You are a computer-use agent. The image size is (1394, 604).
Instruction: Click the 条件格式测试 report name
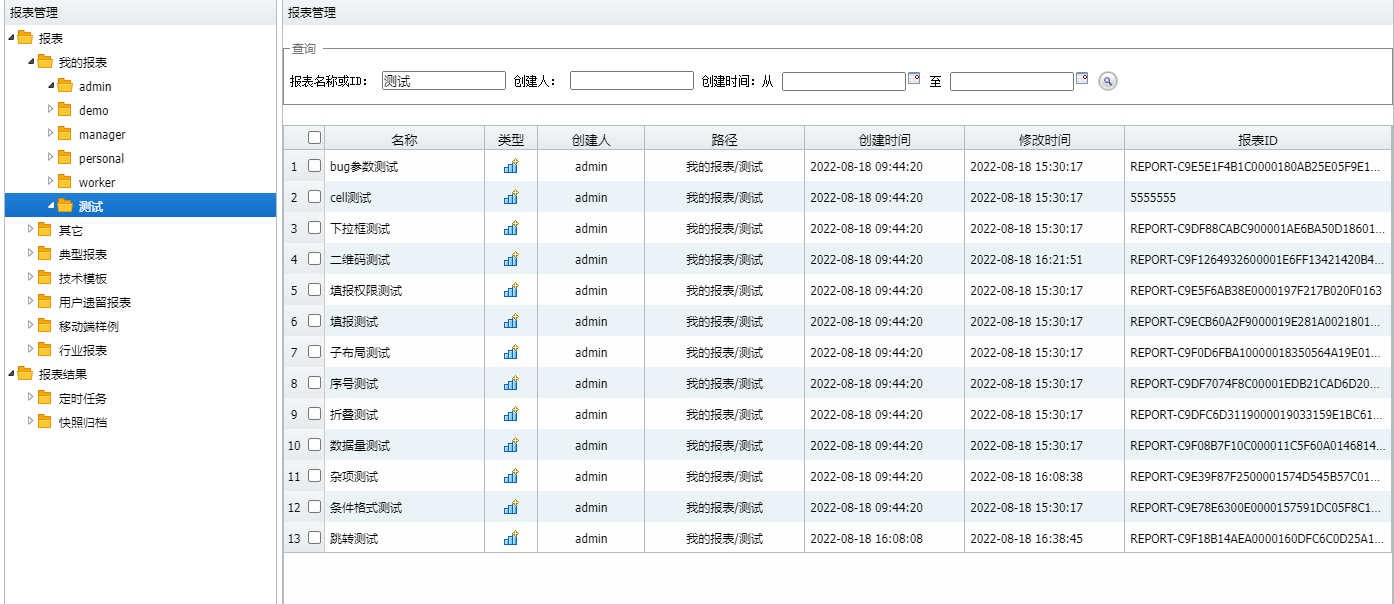click(366, 508)
